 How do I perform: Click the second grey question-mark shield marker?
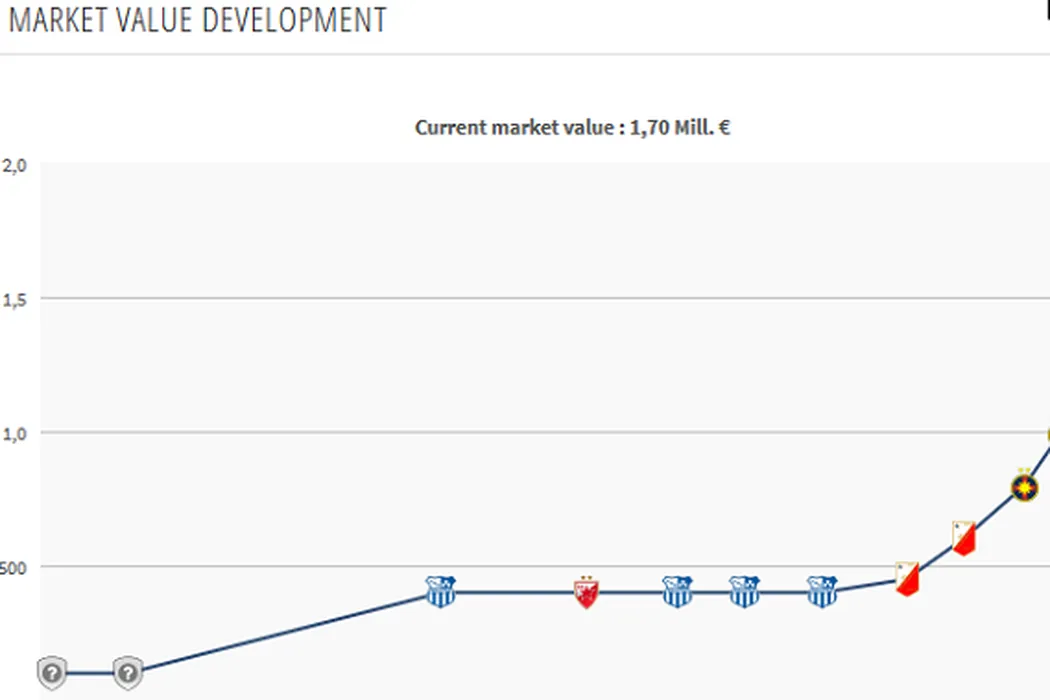(x=127, y=673)
